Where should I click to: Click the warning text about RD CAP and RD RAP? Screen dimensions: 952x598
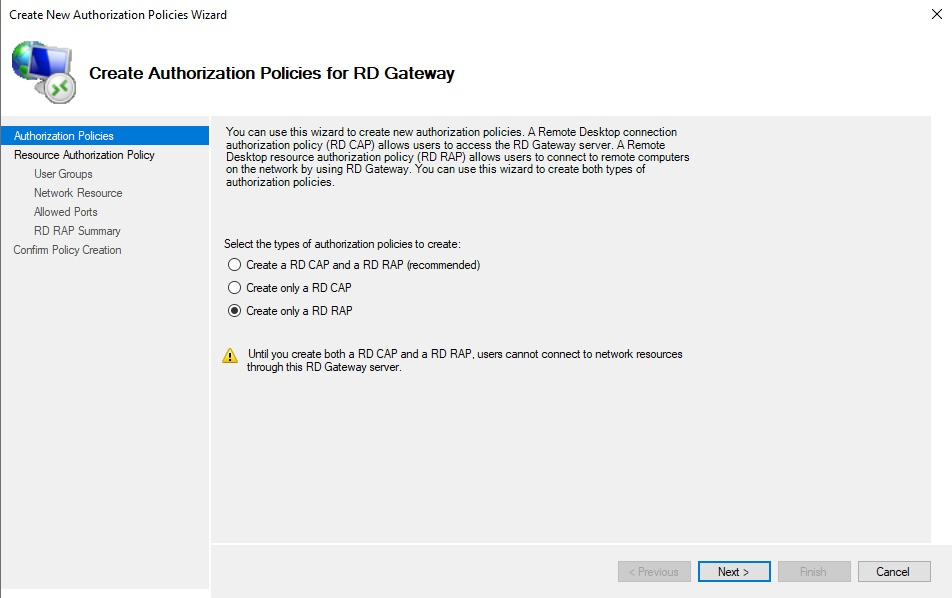pos(464,361)
